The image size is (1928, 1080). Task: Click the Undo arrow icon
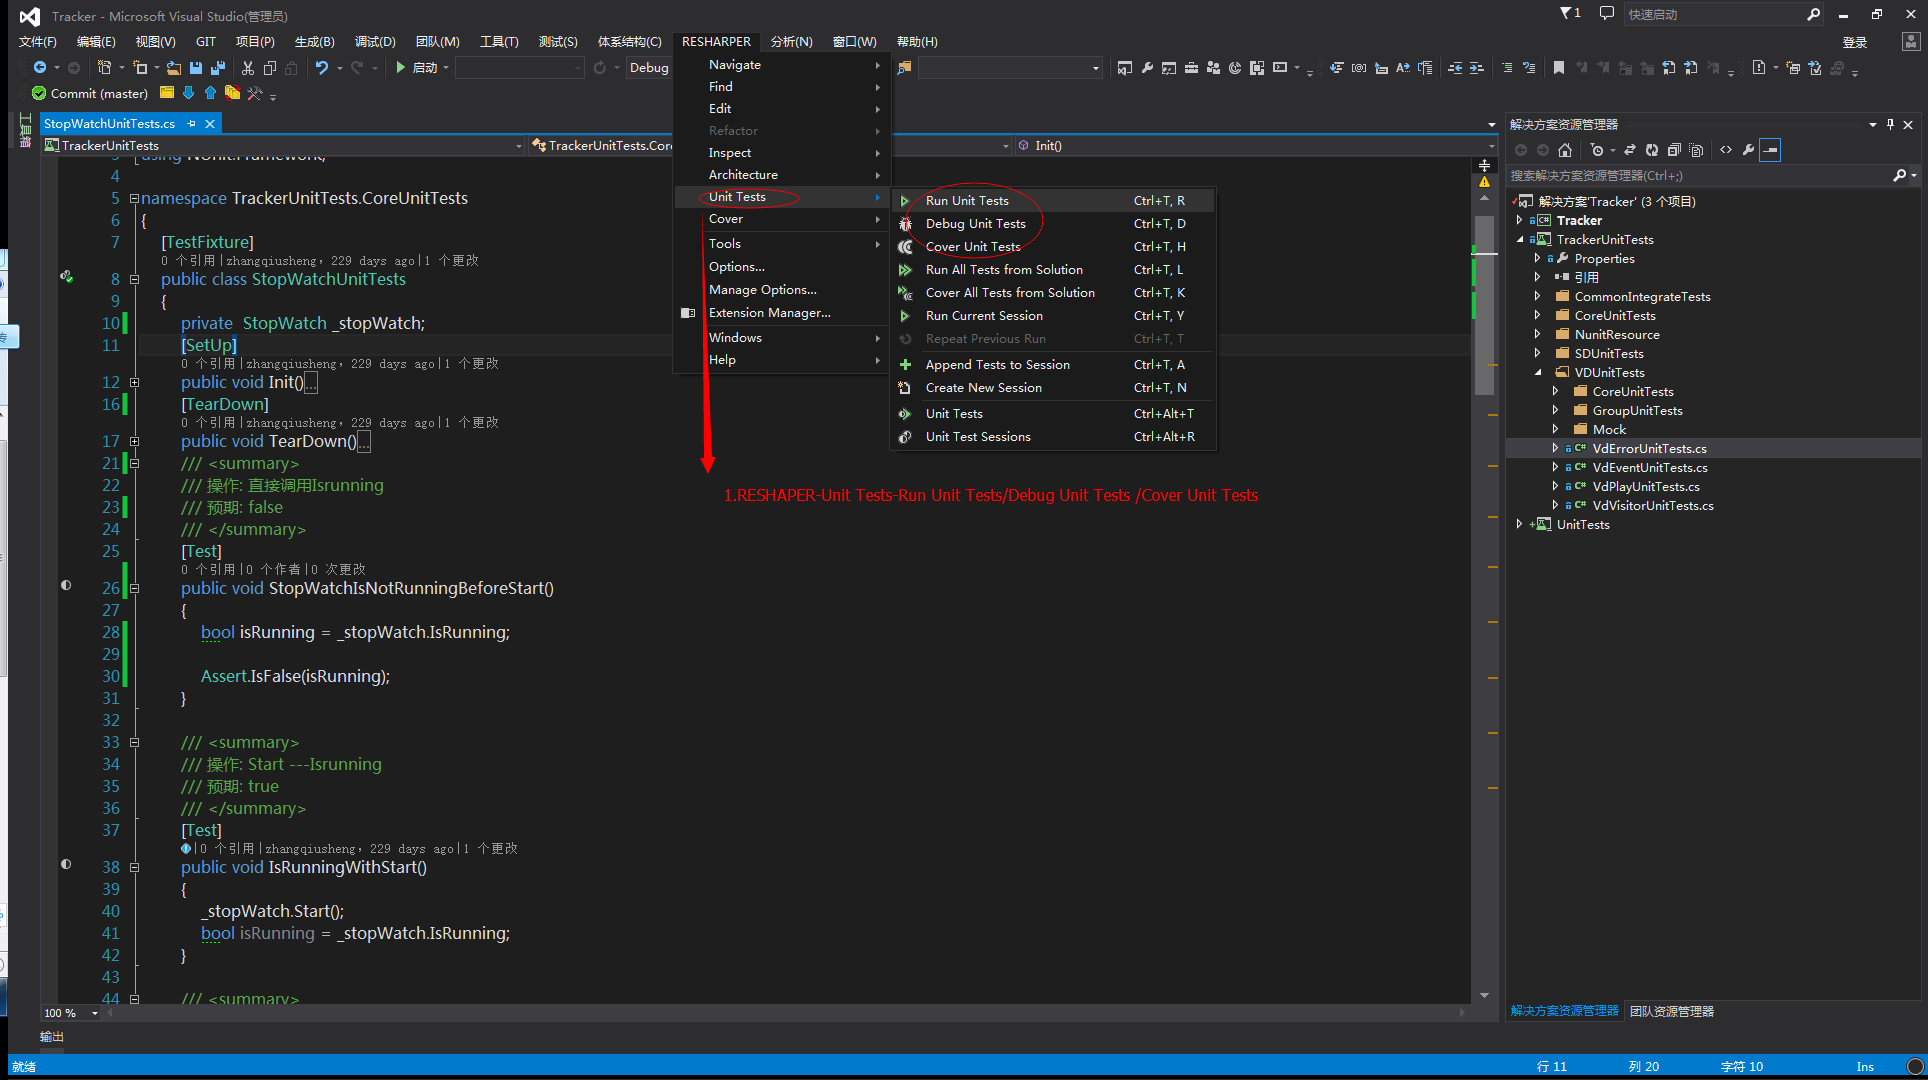pyautogui.click(x=321, y=68)
